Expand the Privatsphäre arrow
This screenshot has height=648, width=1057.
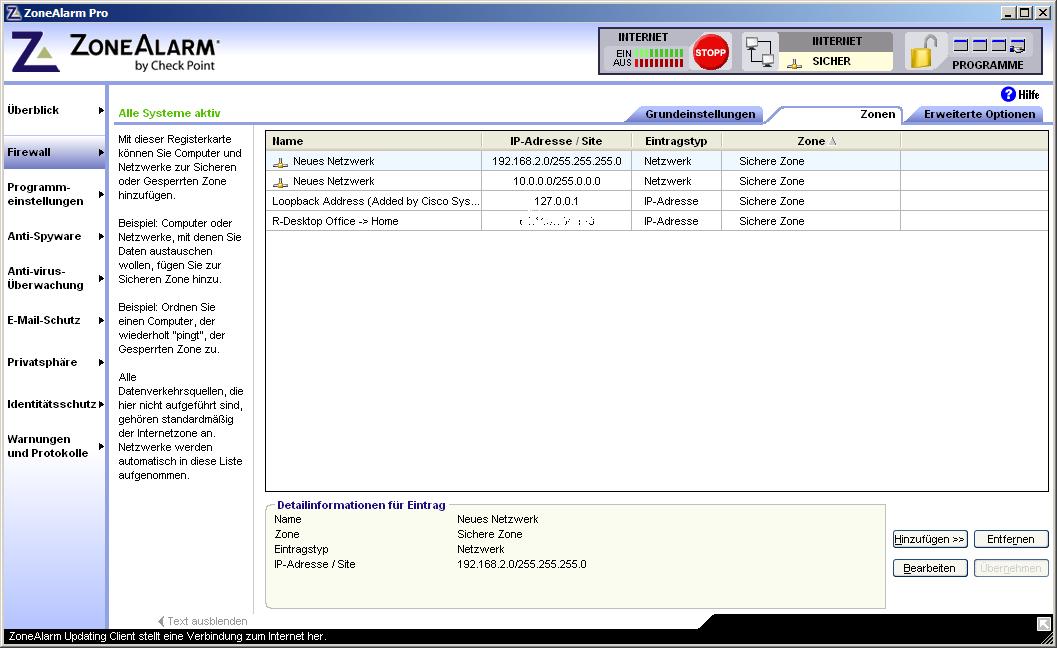tap(101, 362)
